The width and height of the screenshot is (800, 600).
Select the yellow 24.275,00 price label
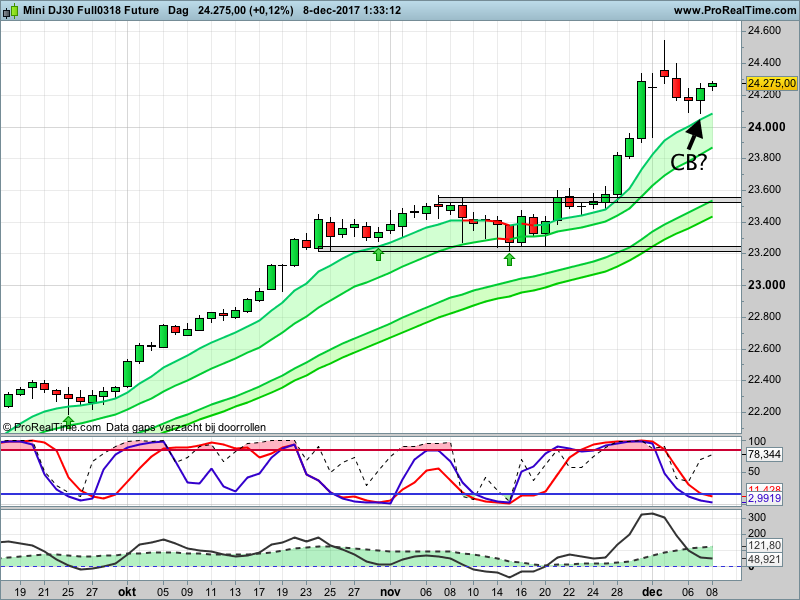pos(771,84)
